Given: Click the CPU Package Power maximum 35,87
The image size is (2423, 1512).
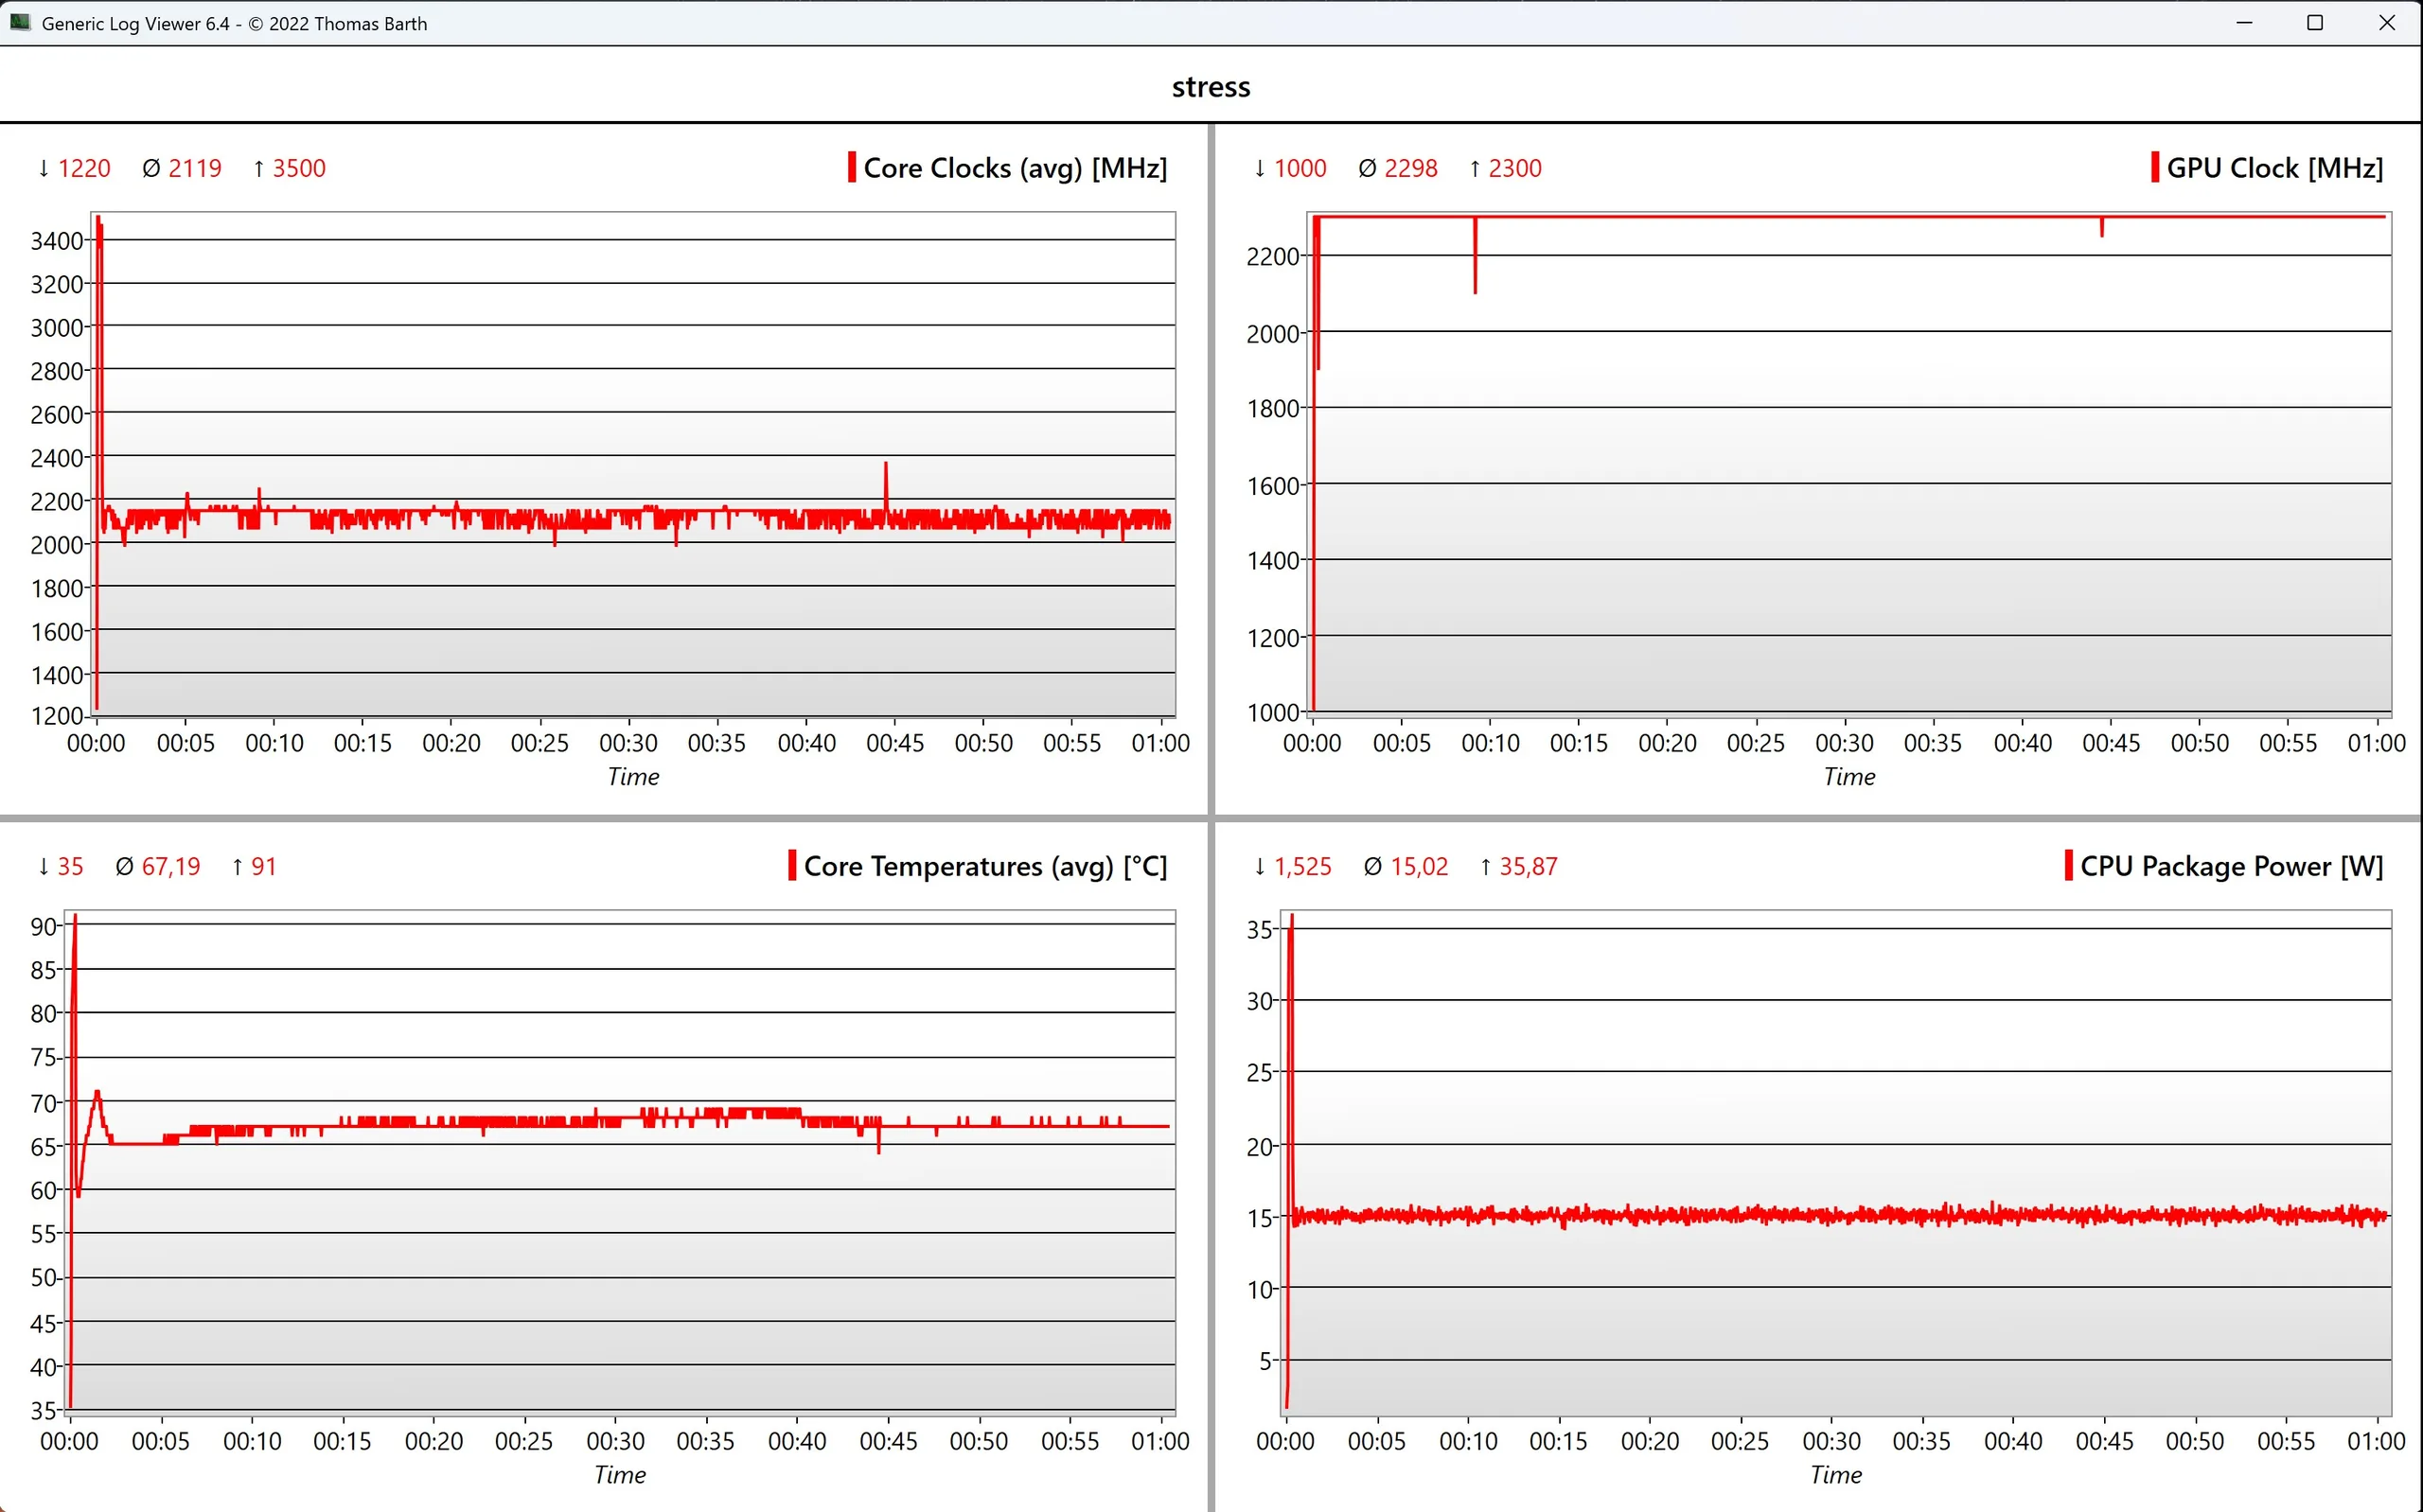Looking at the screenshot, I should pyautogui.click(x=1528, y=866).
